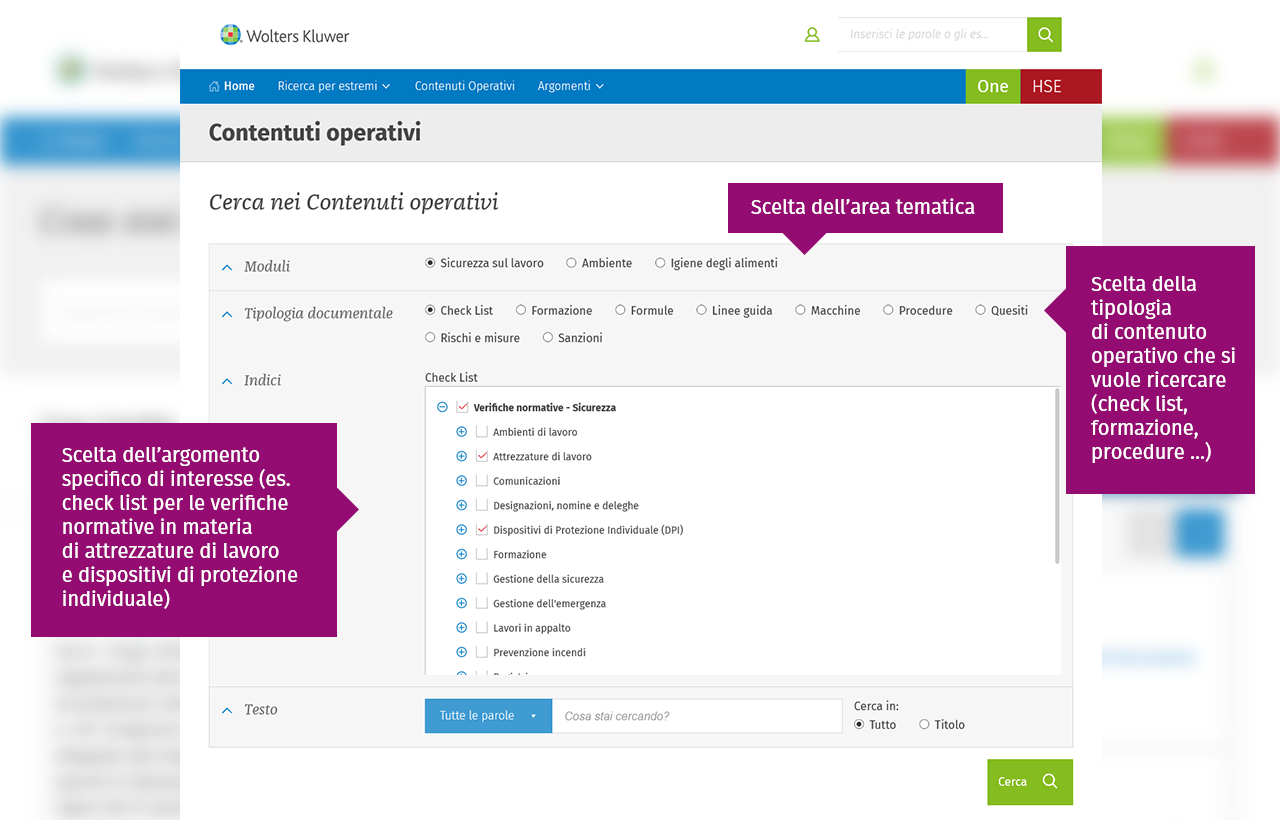Select Igiene degli alimenti radio
Image resolution: width=1280 pixels, height=820 pixels.
(660, 263)
